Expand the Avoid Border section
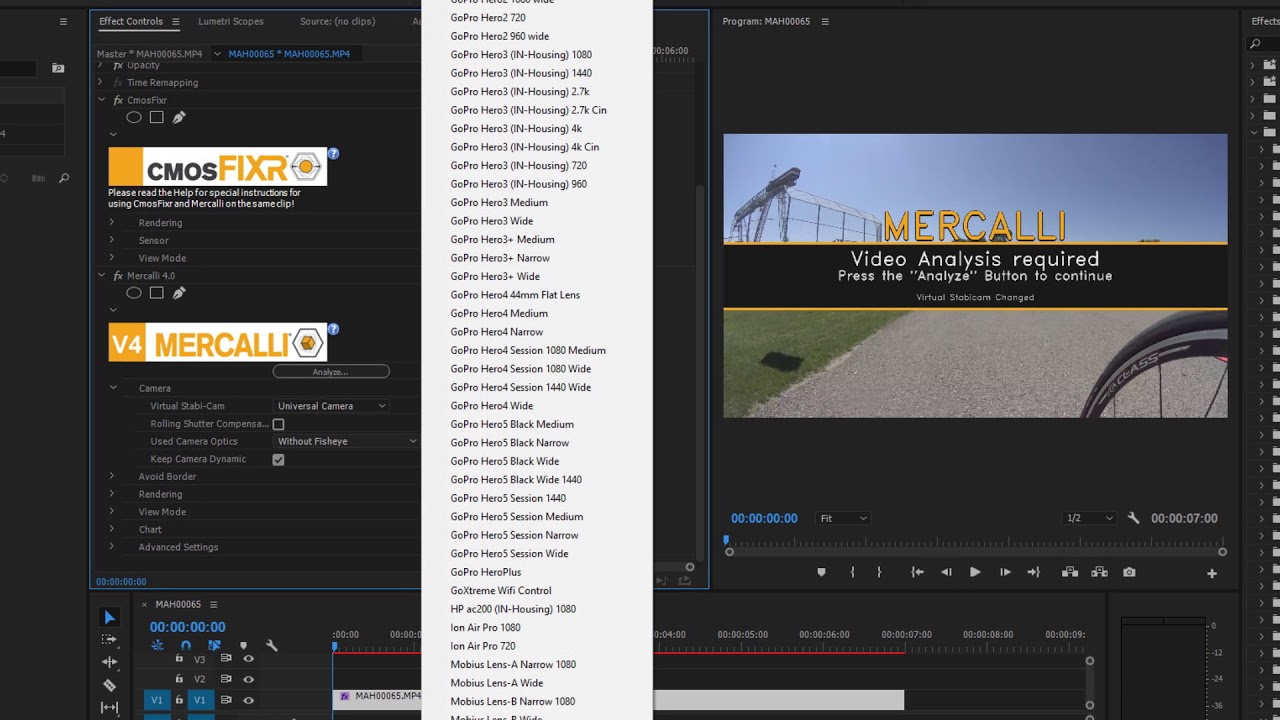The width and height of the screenshot is (1280, 720). point(111,476)
